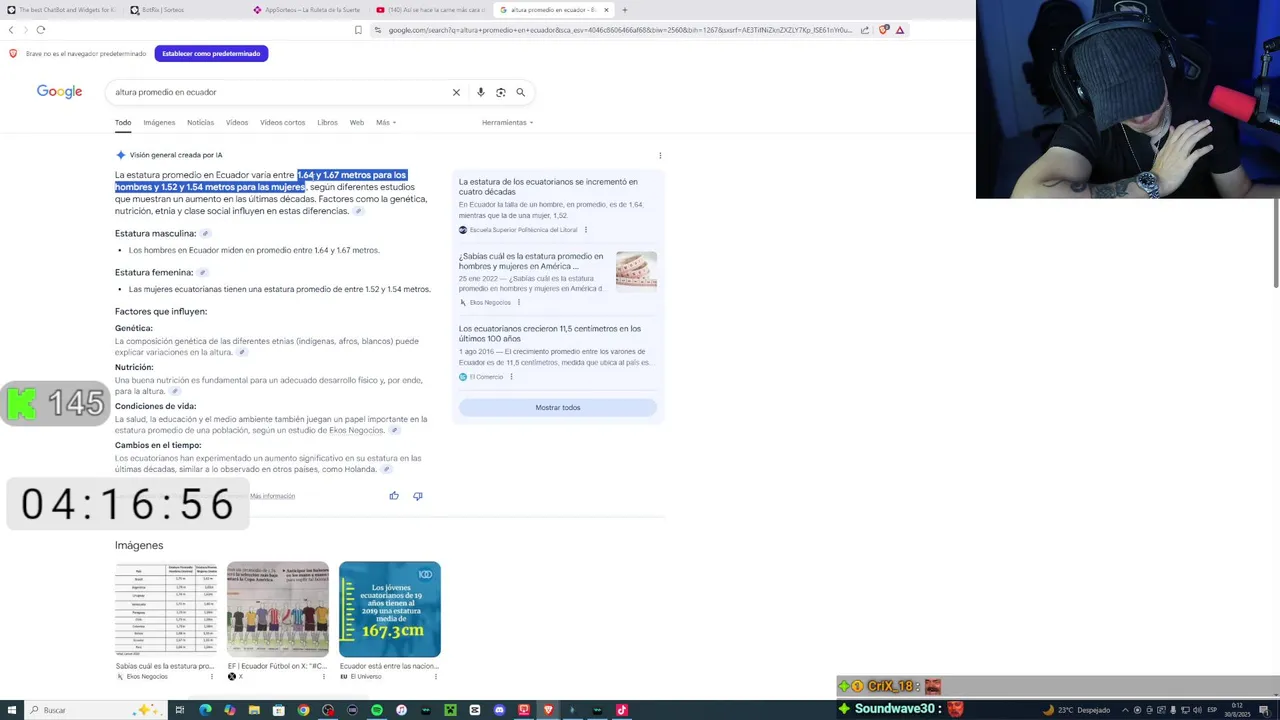Click Windows Start button
Viewport: 1280px width, 720px height.
click(10, 710)
